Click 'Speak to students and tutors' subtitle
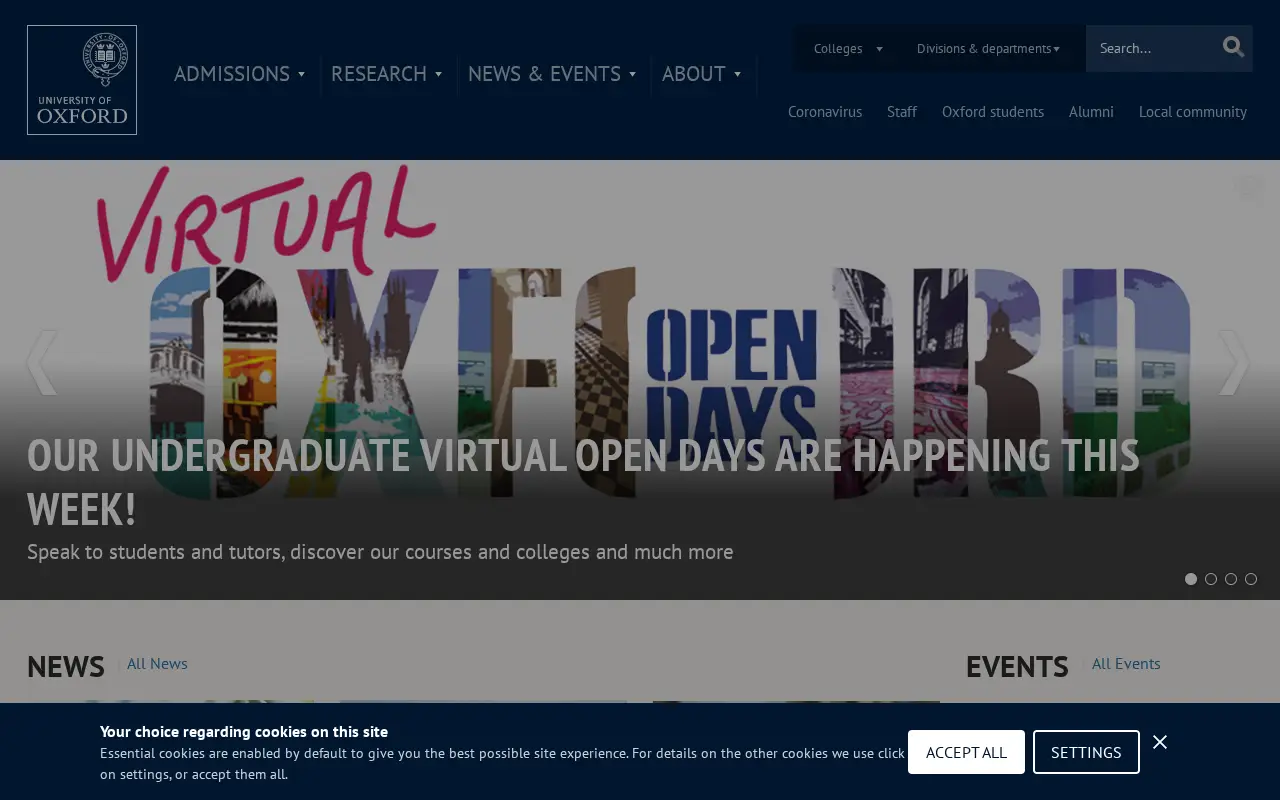 point(380,552)
